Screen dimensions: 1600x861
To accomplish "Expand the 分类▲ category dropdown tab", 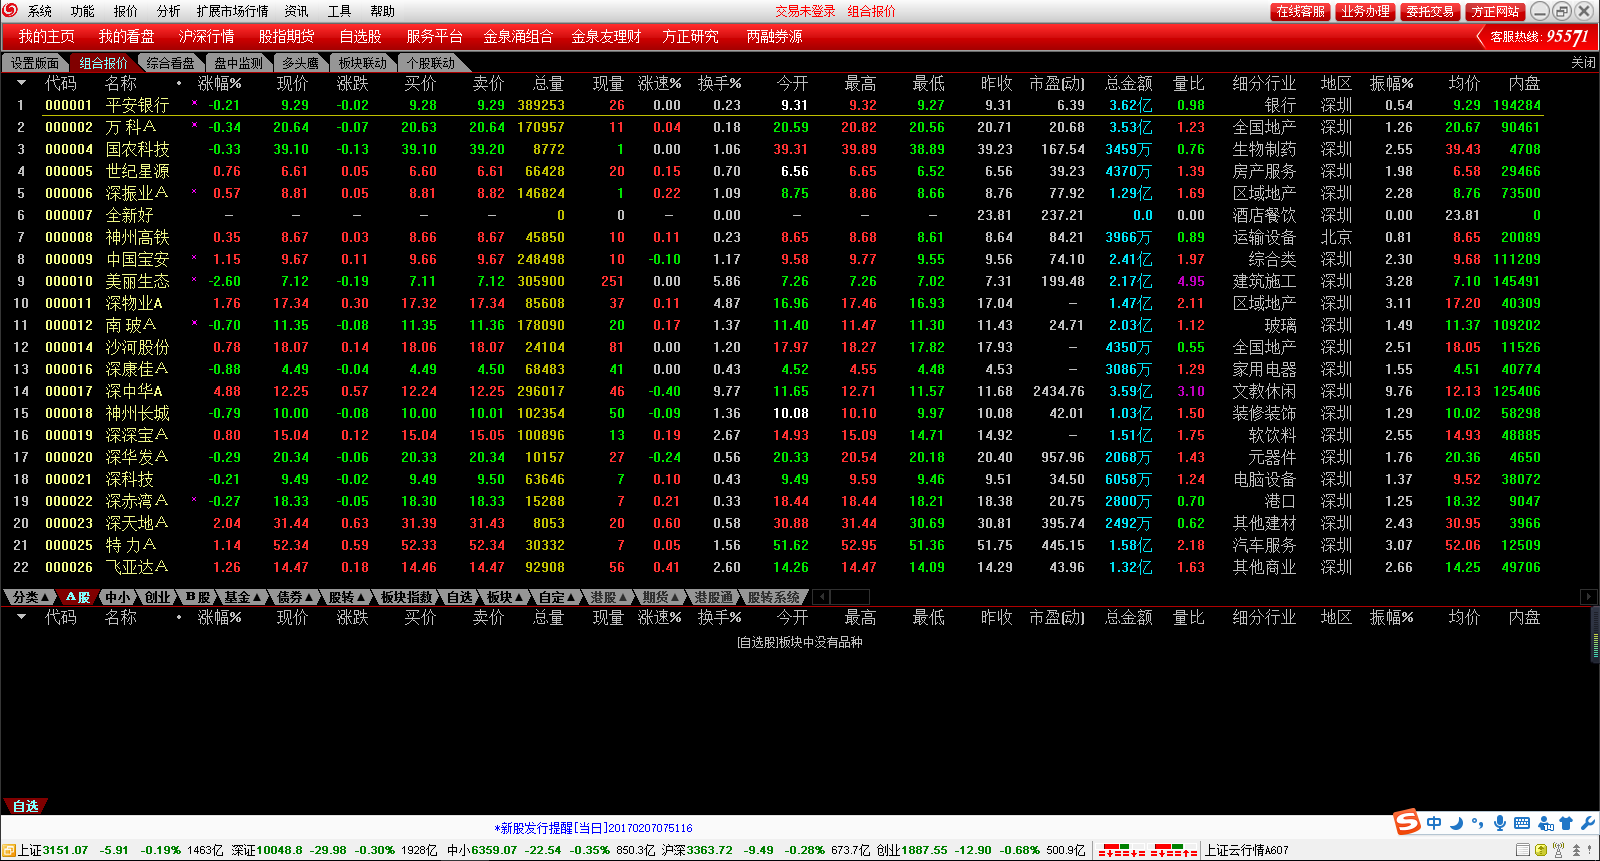I will click(31, 597).
